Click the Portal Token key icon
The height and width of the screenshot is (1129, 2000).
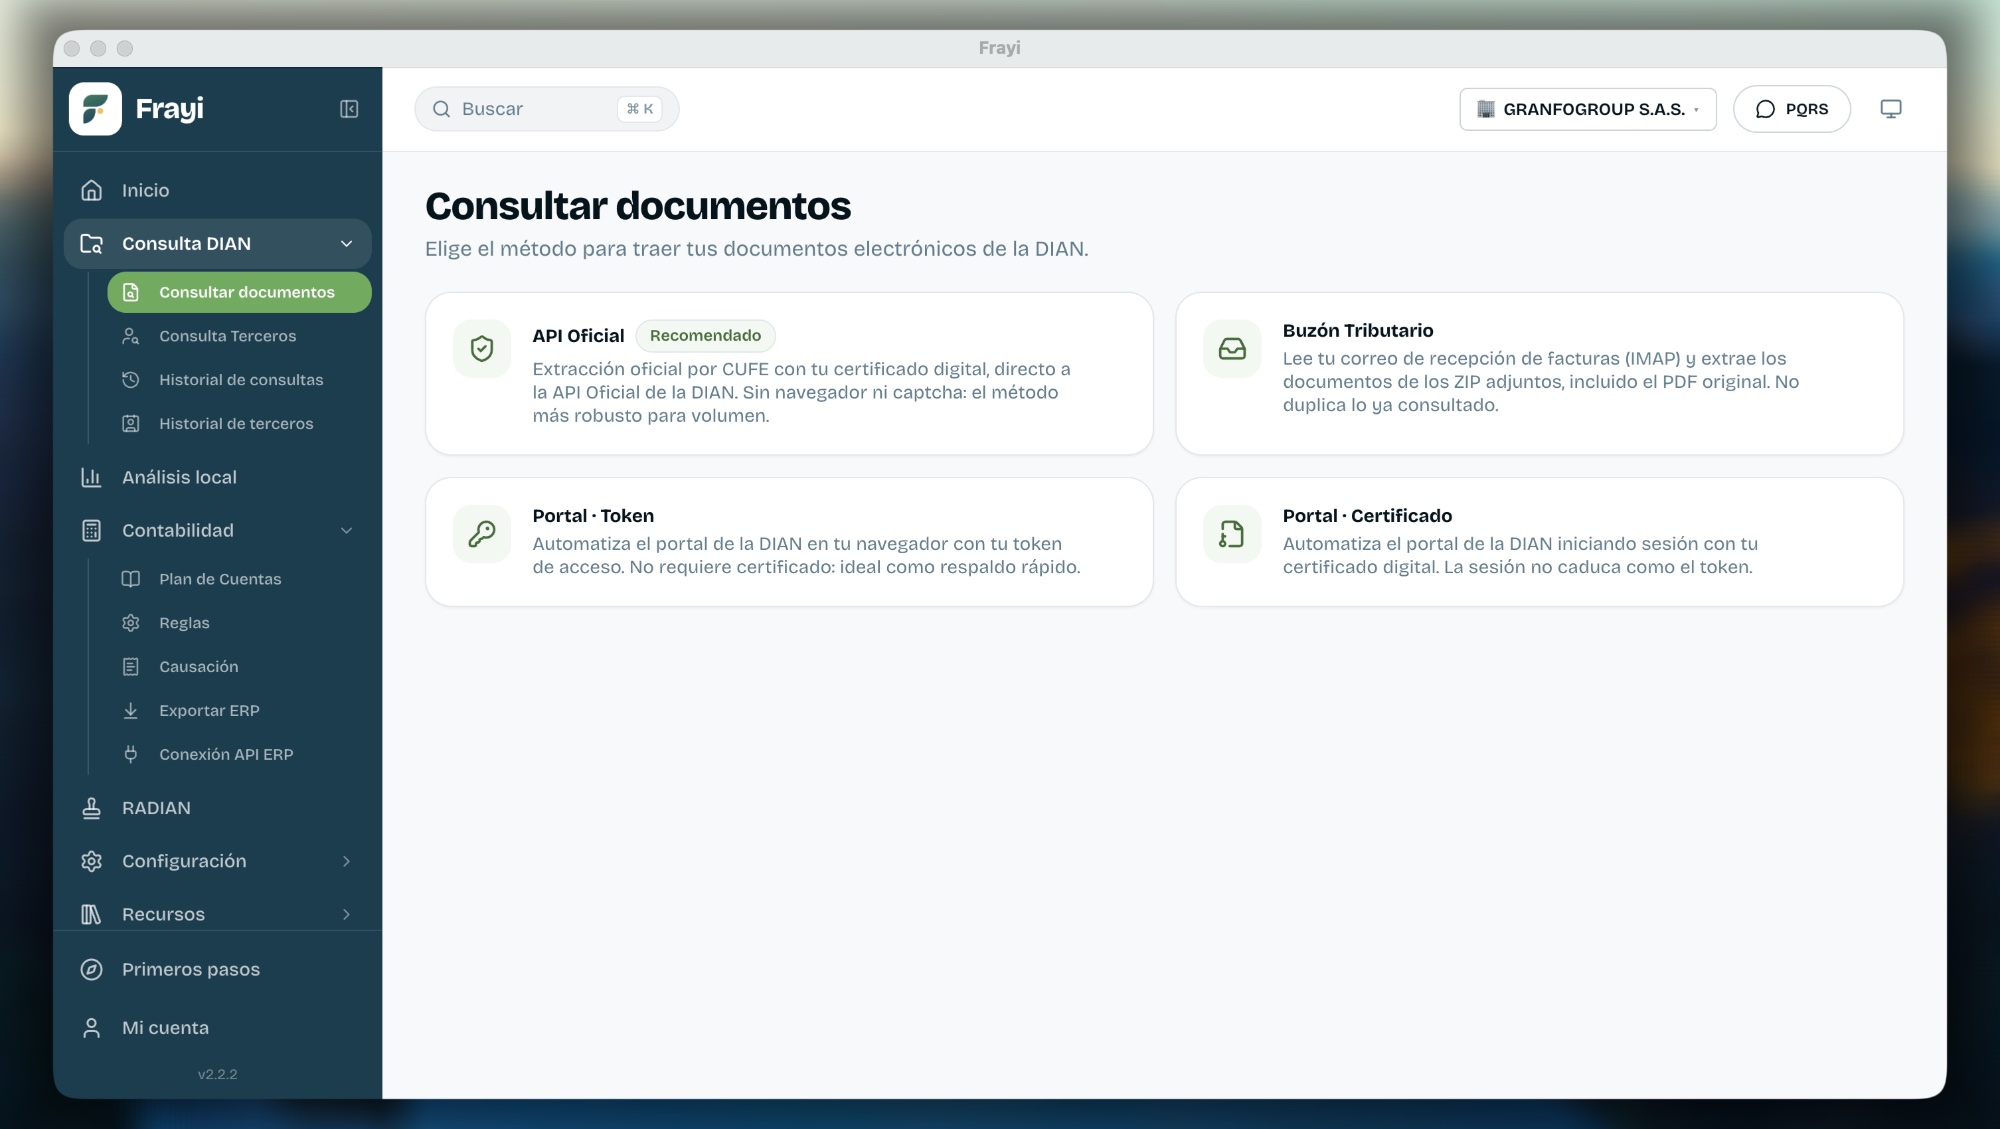pyautogui.click(x=482, y=534)
